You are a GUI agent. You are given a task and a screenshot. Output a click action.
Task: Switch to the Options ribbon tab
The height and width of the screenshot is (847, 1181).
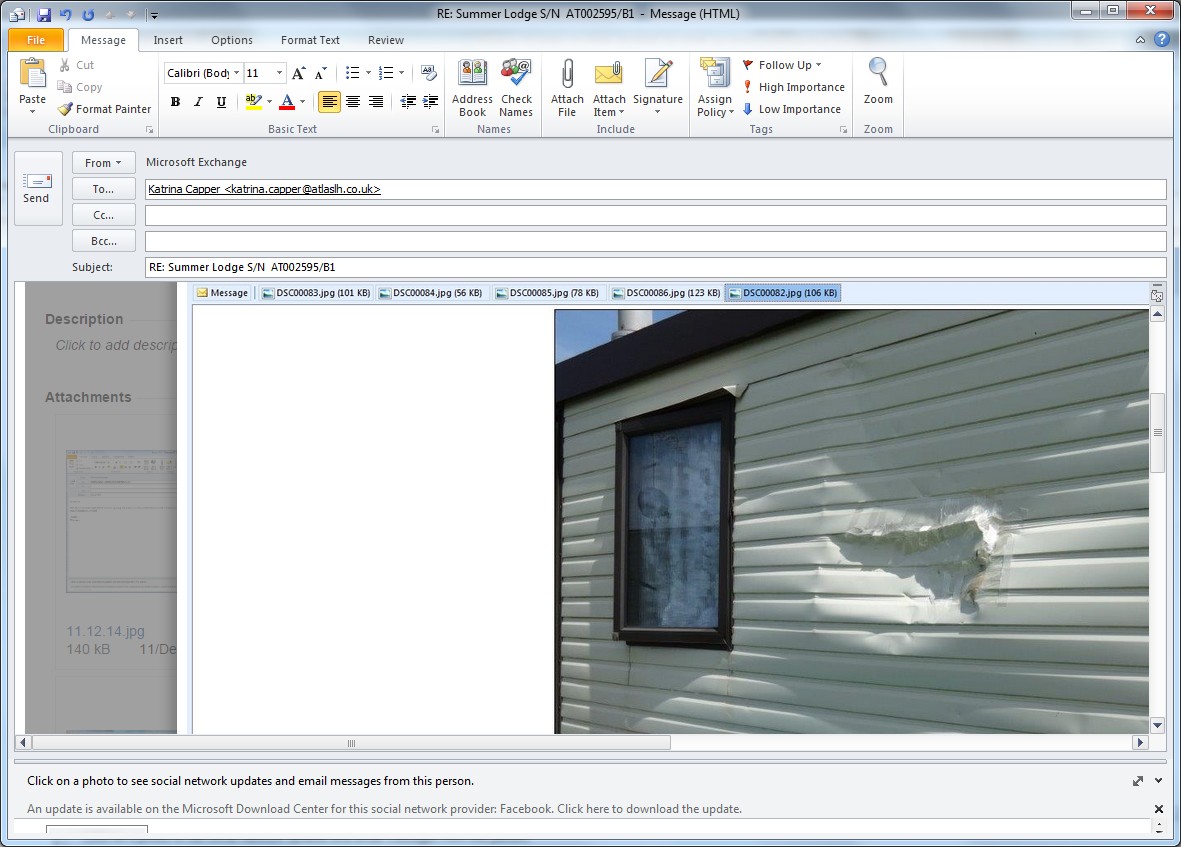(x=231, y=40)
